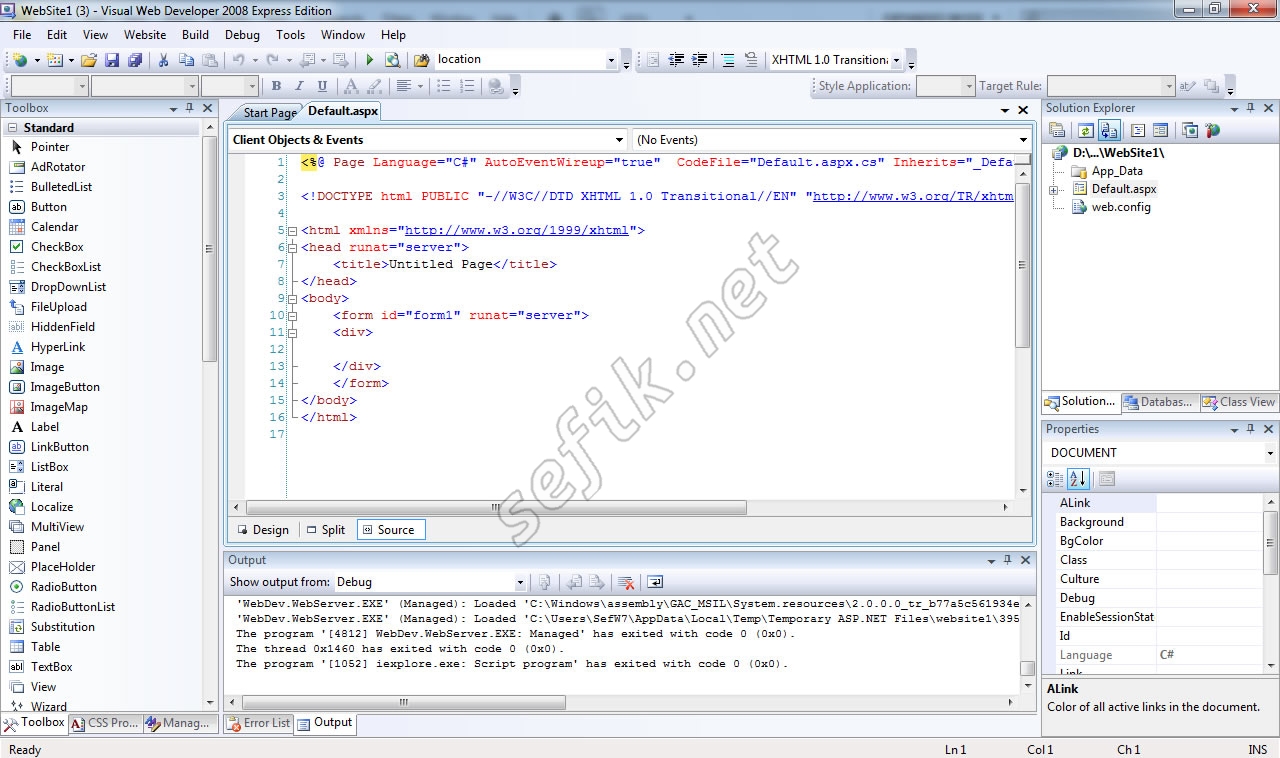This screenshot has height=758, width=1280.
Task: Click the Categorized icon in the Properties panel
Action: point(1056,479)
